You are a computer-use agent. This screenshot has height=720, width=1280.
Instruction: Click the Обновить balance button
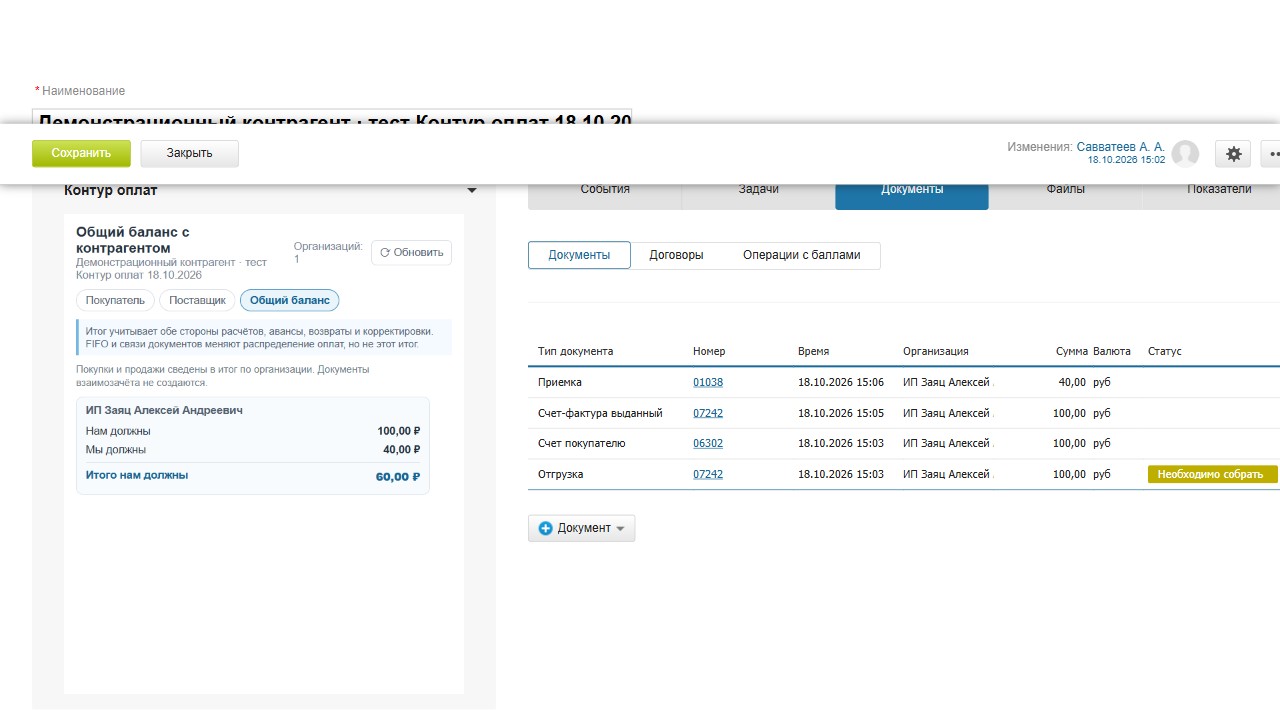[411, 253]
